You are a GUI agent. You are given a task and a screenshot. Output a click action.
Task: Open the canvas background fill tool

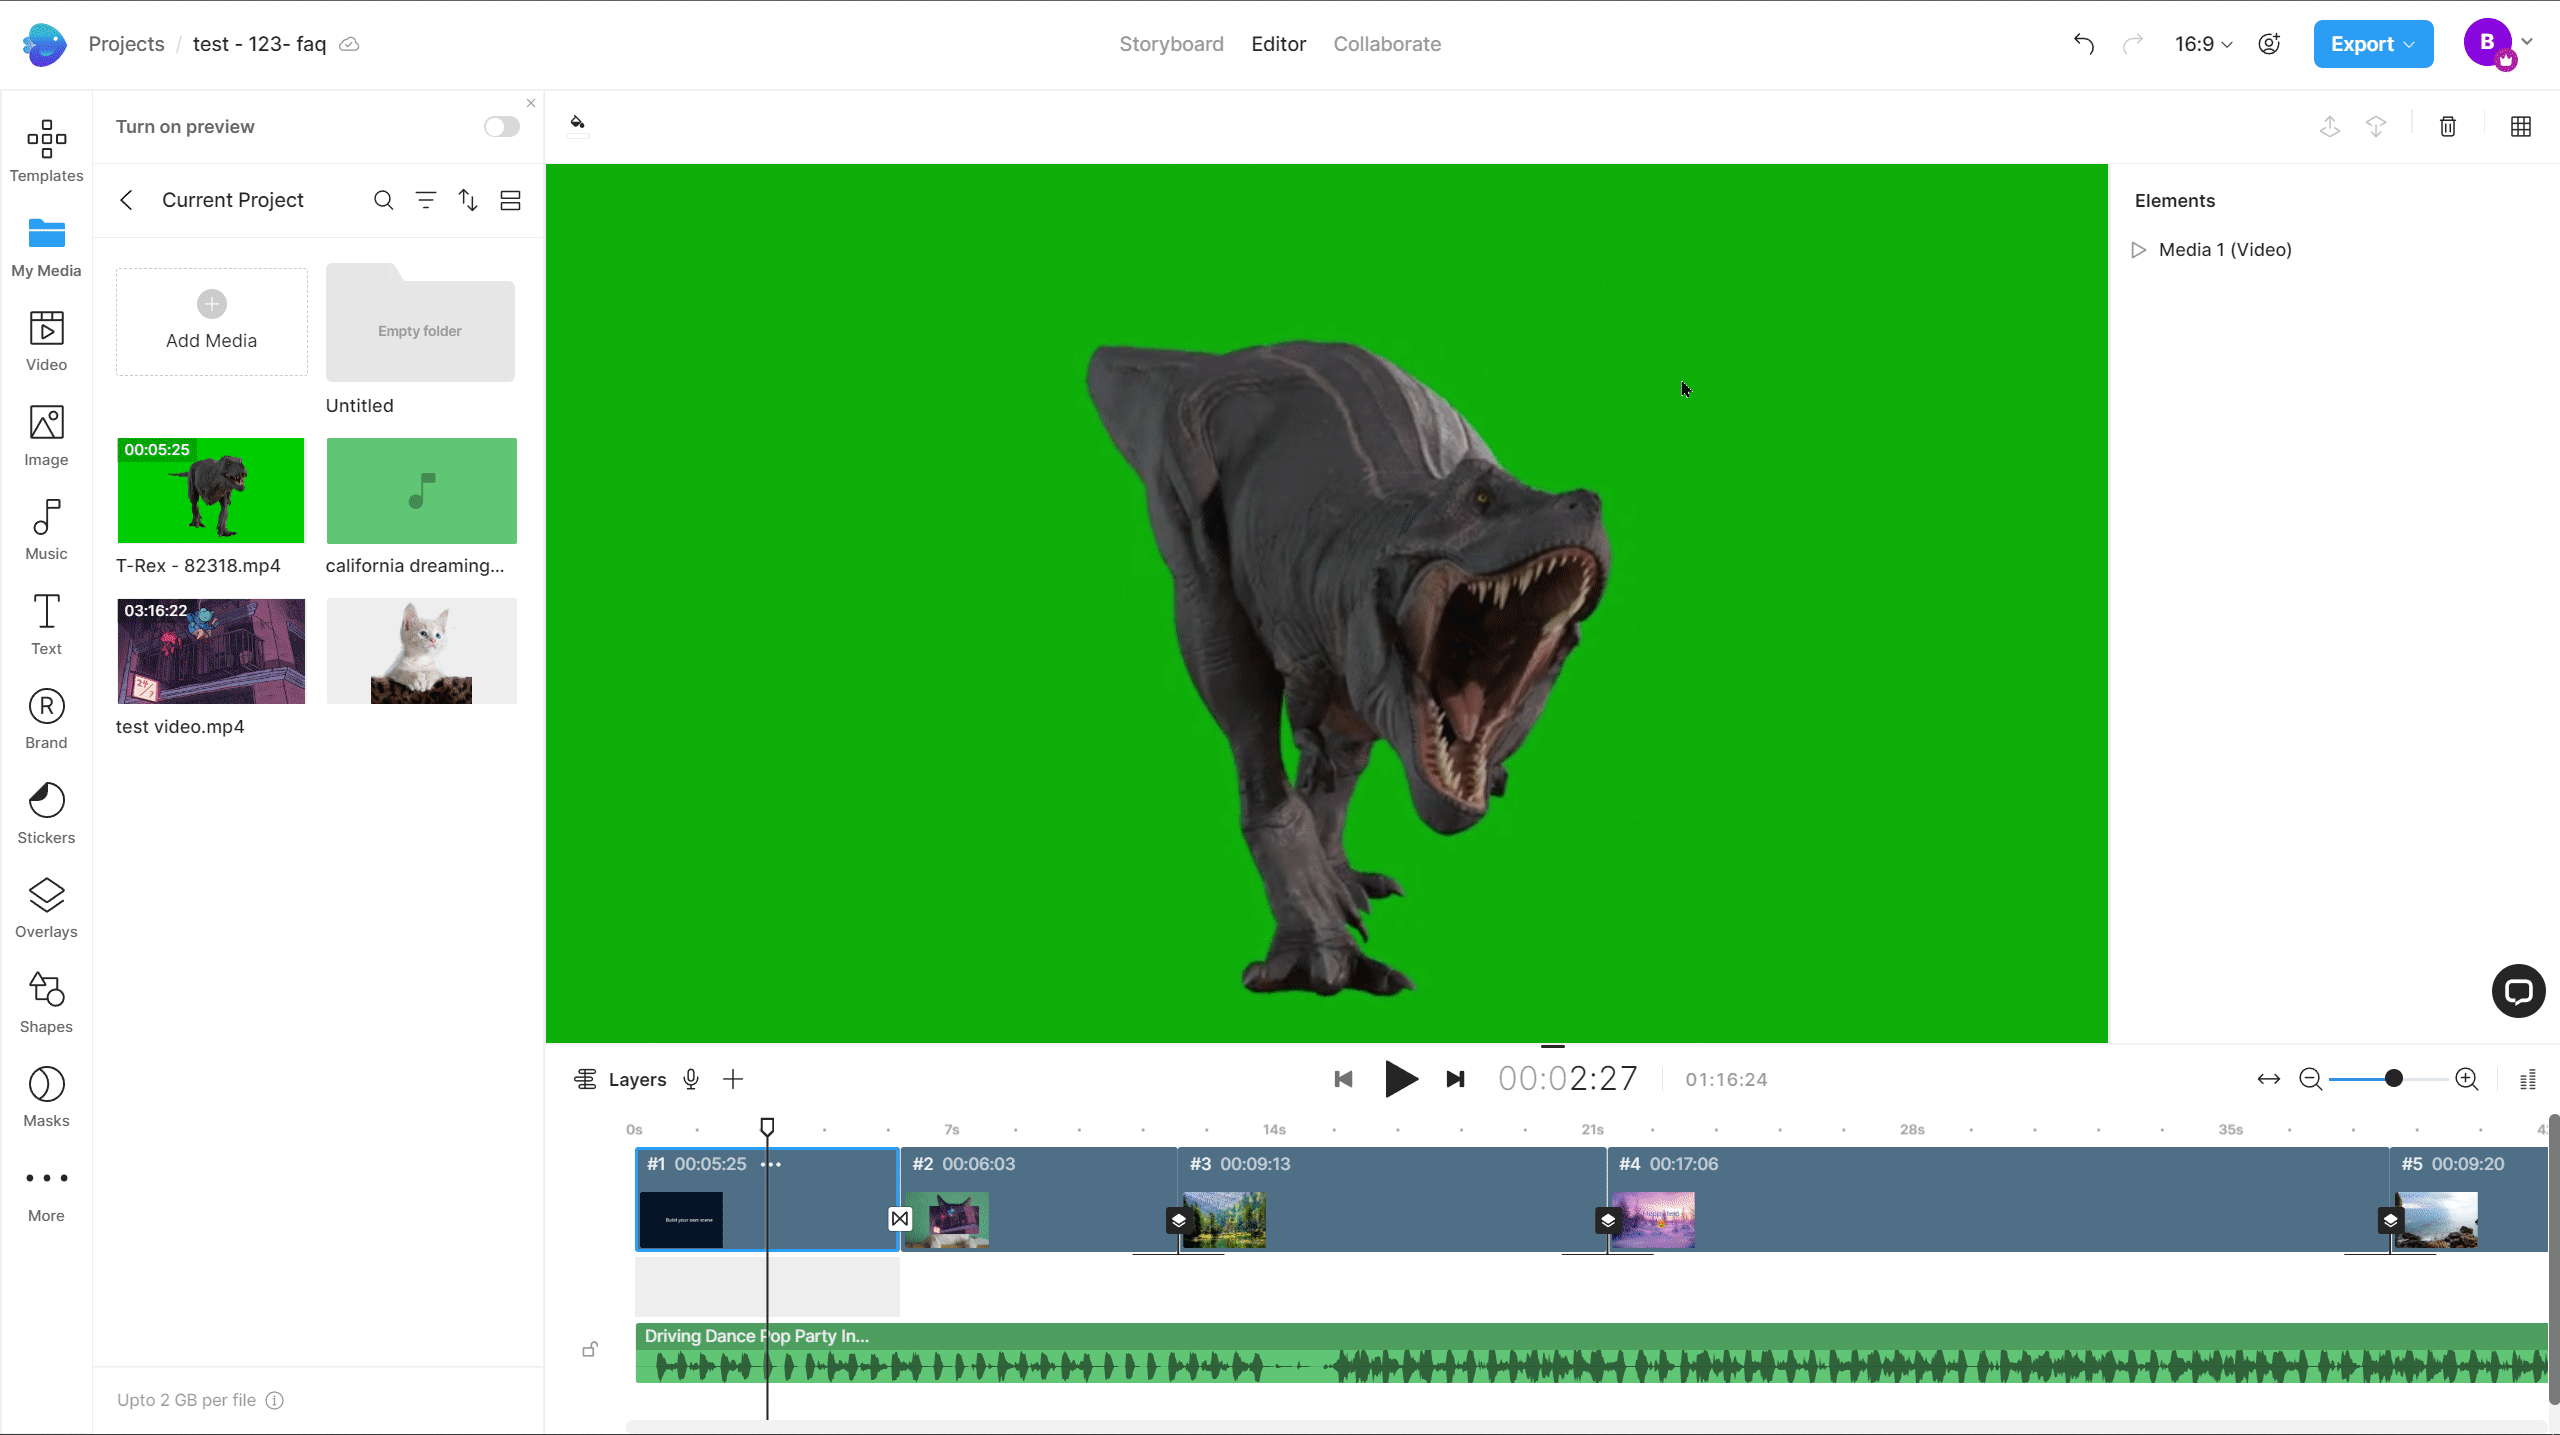click(577, 124)
